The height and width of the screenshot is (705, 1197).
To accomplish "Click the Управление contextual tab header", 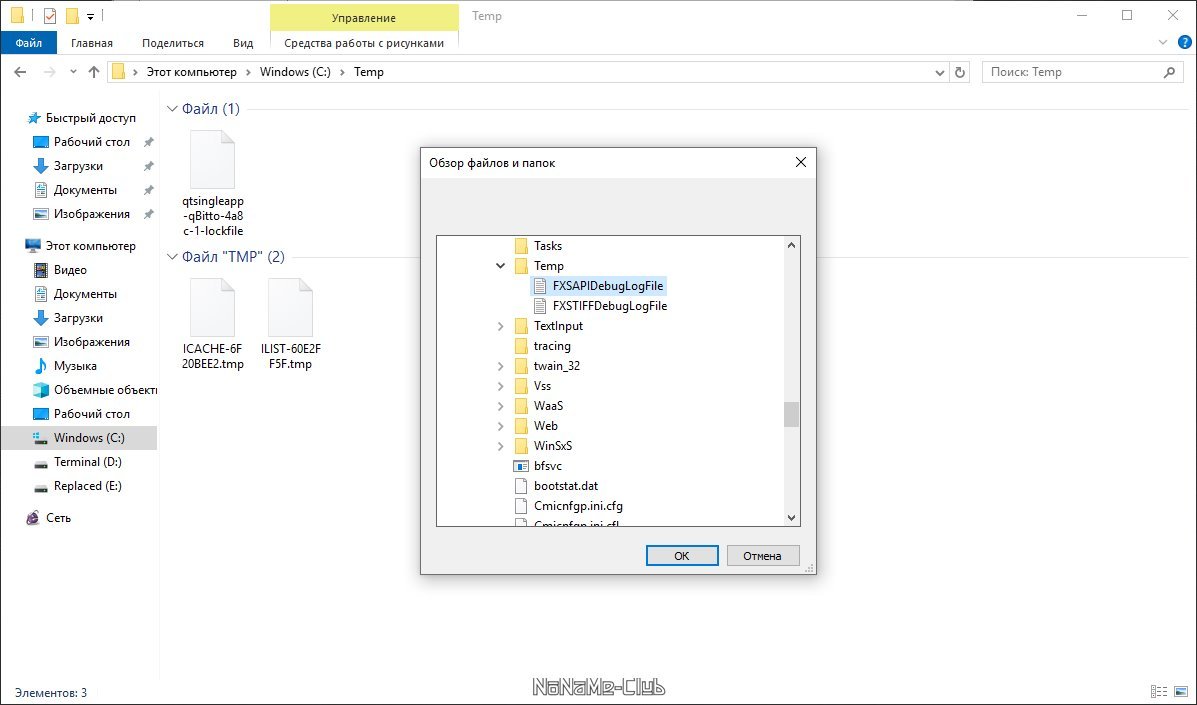I will point(364,18).
